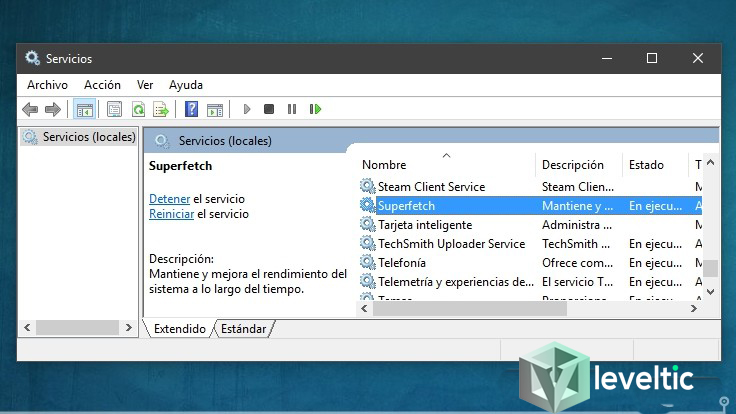Screen dimensions: 736x414
Task: Open the Ayuda menu
Action: tap(185, 85)
